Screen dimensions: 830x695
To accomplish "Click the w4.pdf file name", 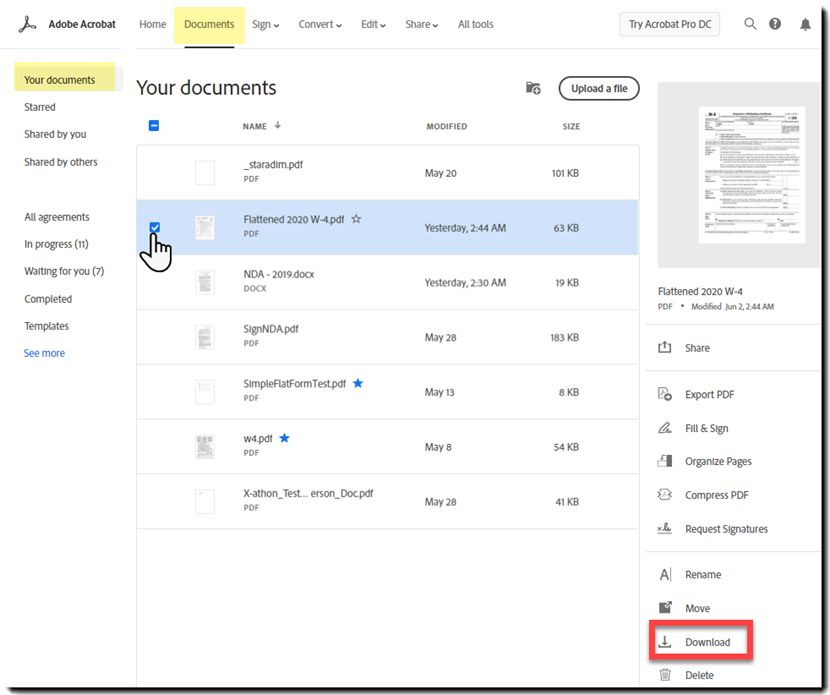I will (x=258, y=438).
